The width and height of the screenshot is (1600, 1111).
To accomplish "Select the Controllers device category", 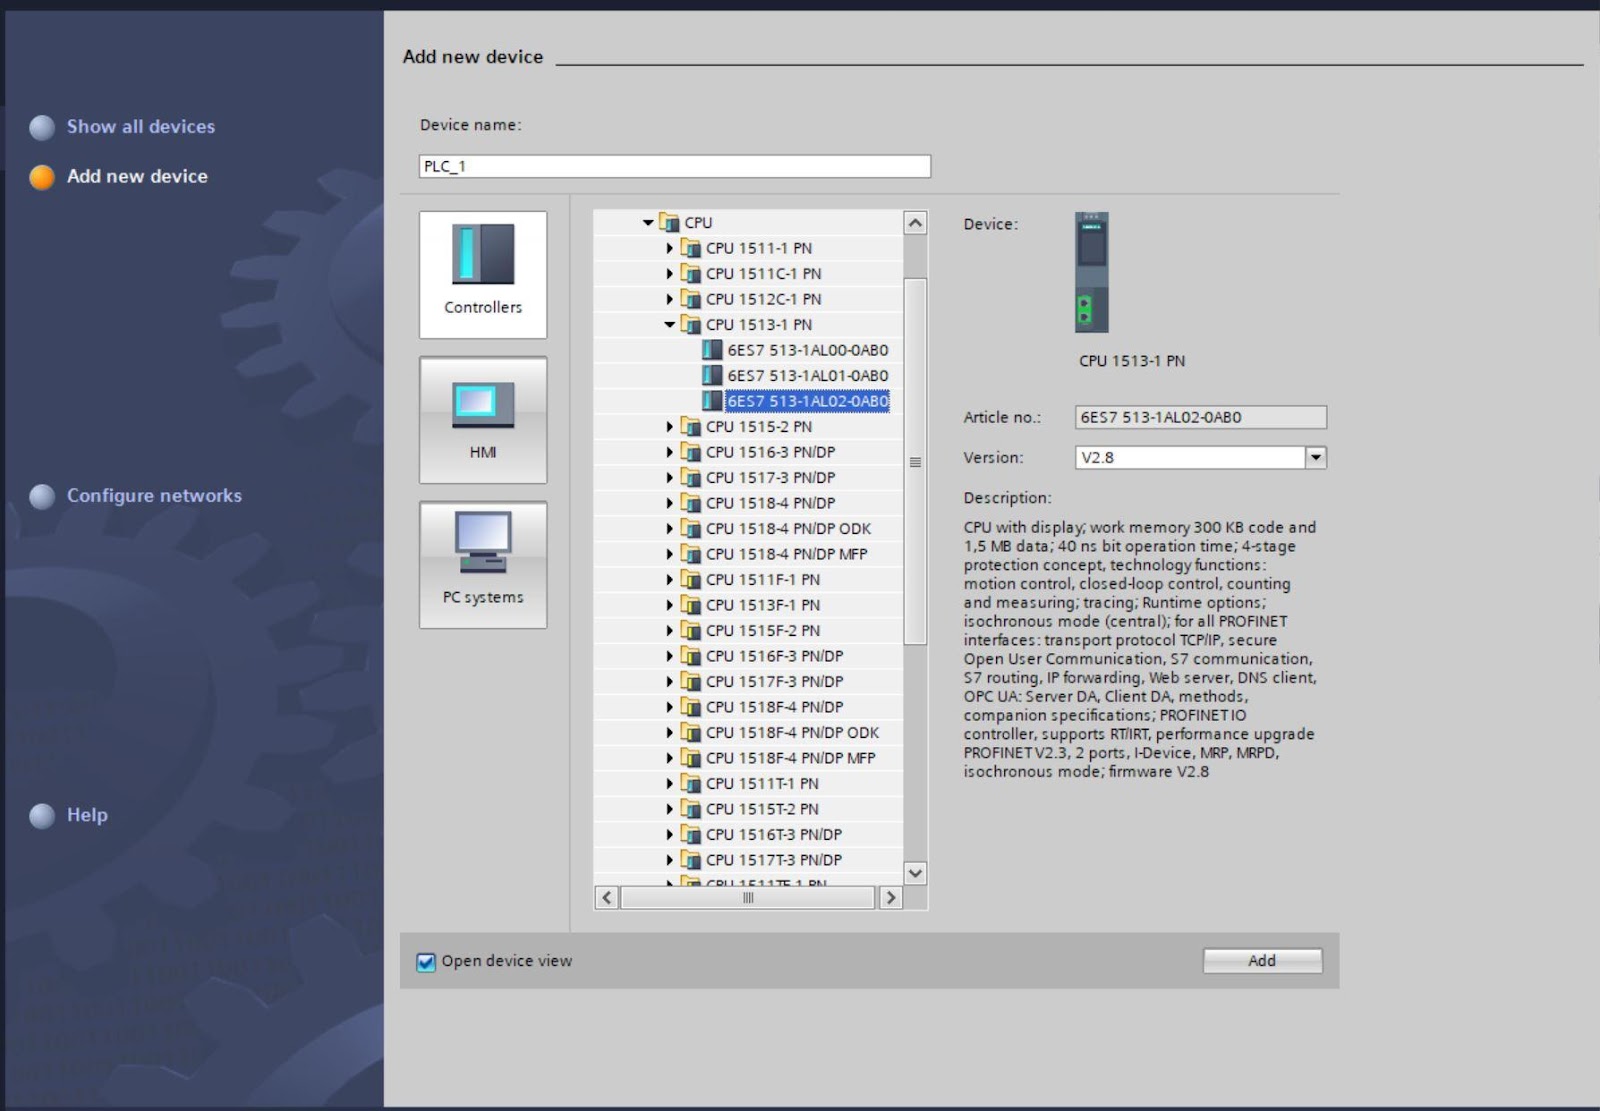I will pos(483,274).
